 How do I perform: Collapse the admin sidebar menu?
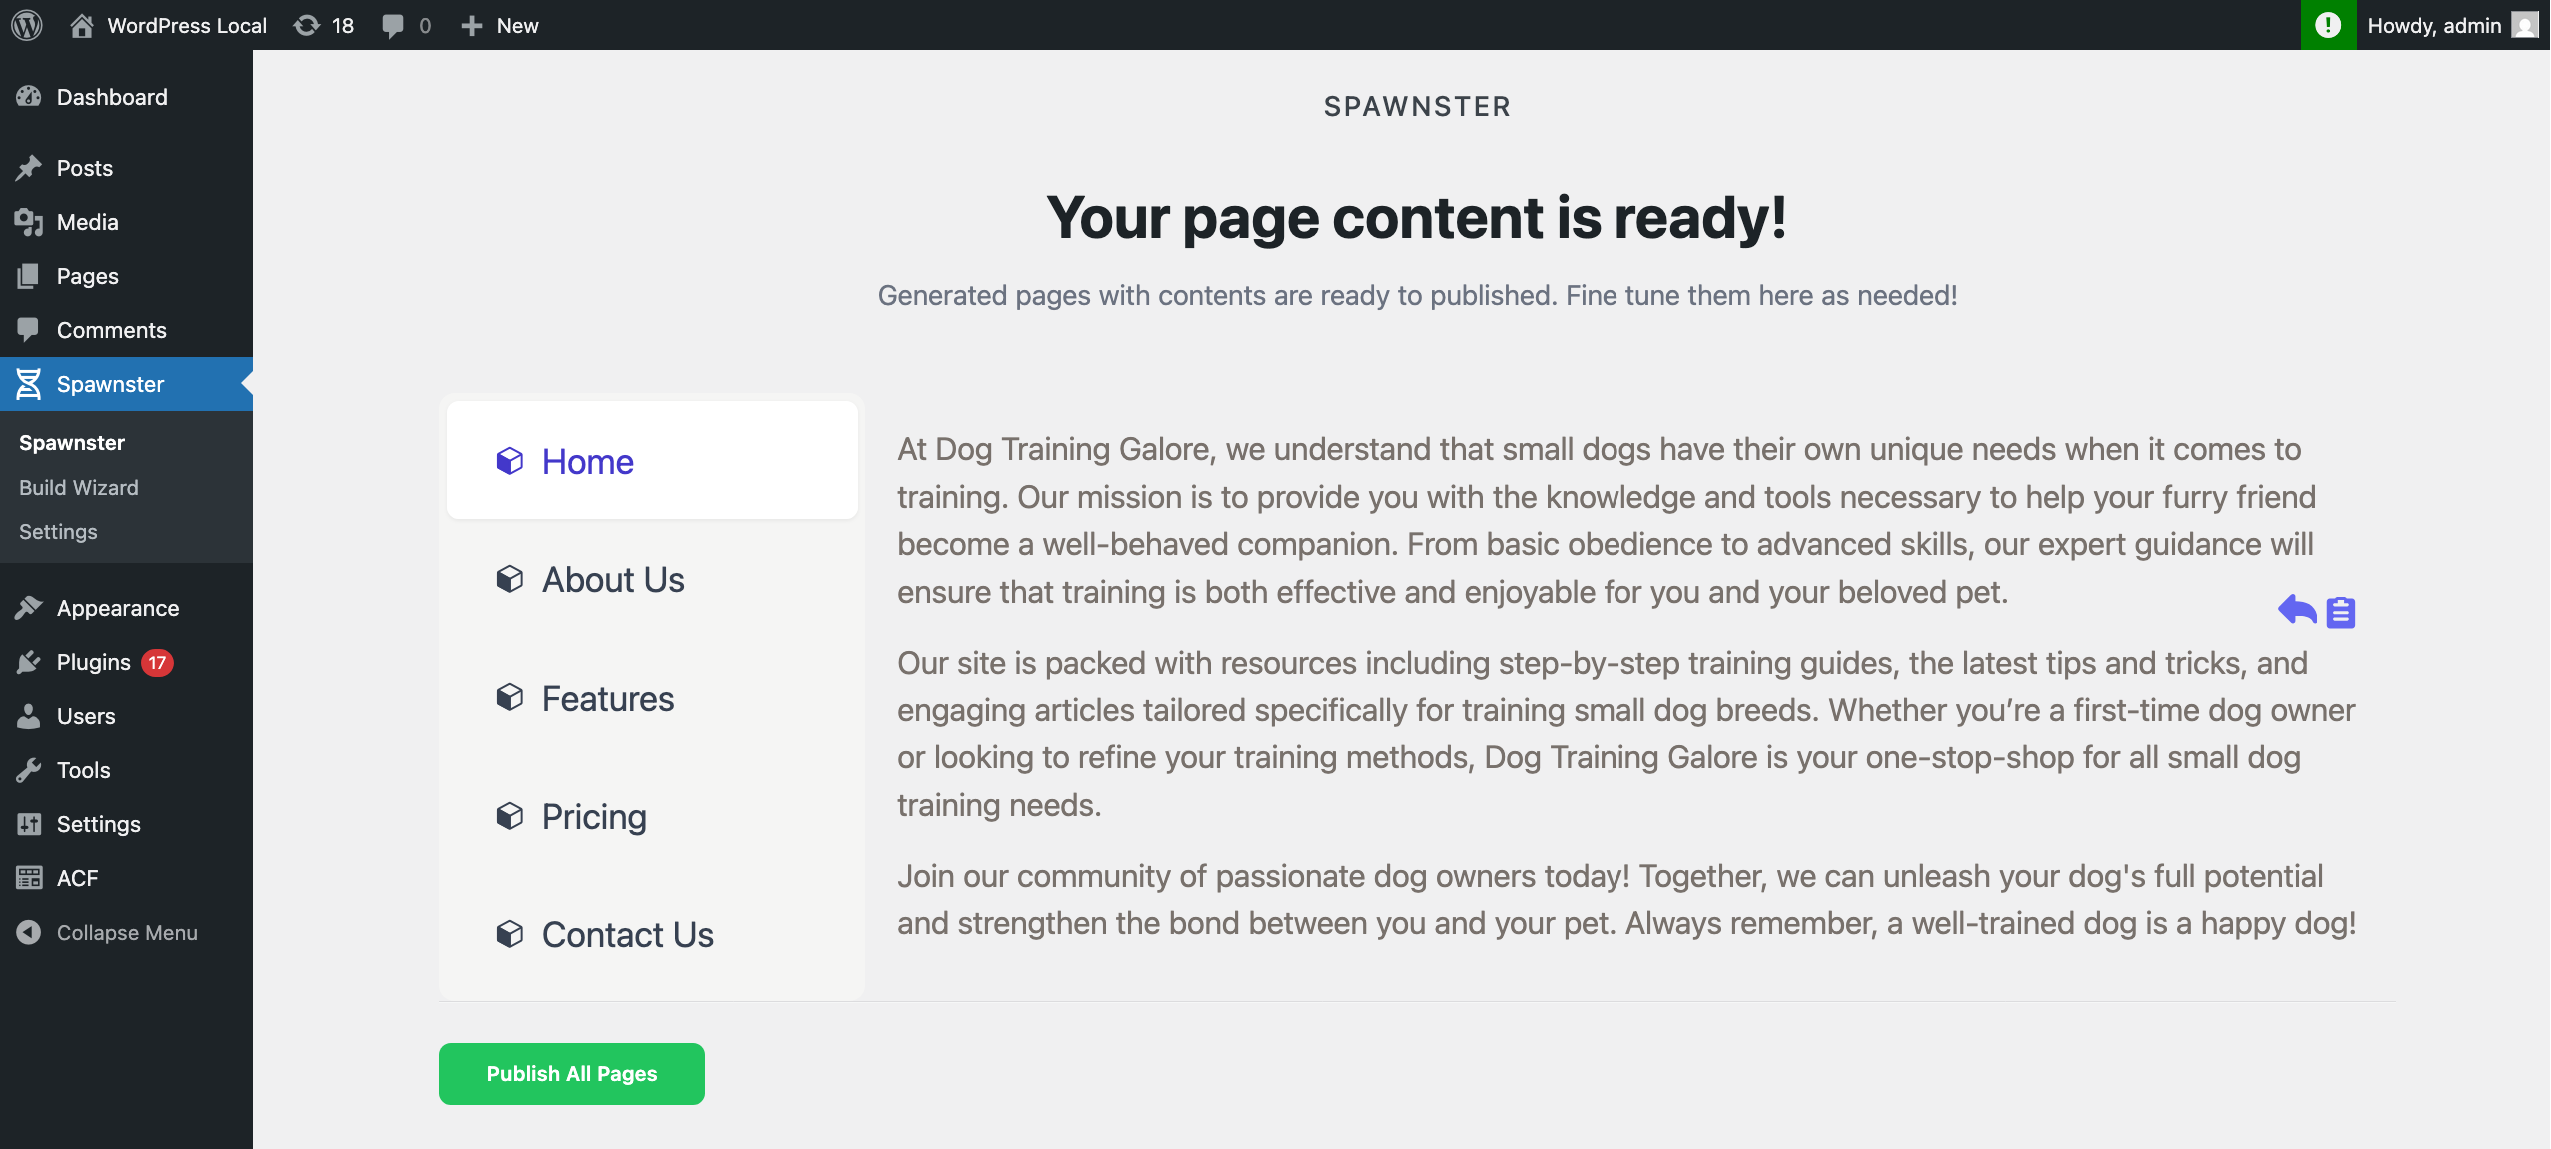[107, 932]
